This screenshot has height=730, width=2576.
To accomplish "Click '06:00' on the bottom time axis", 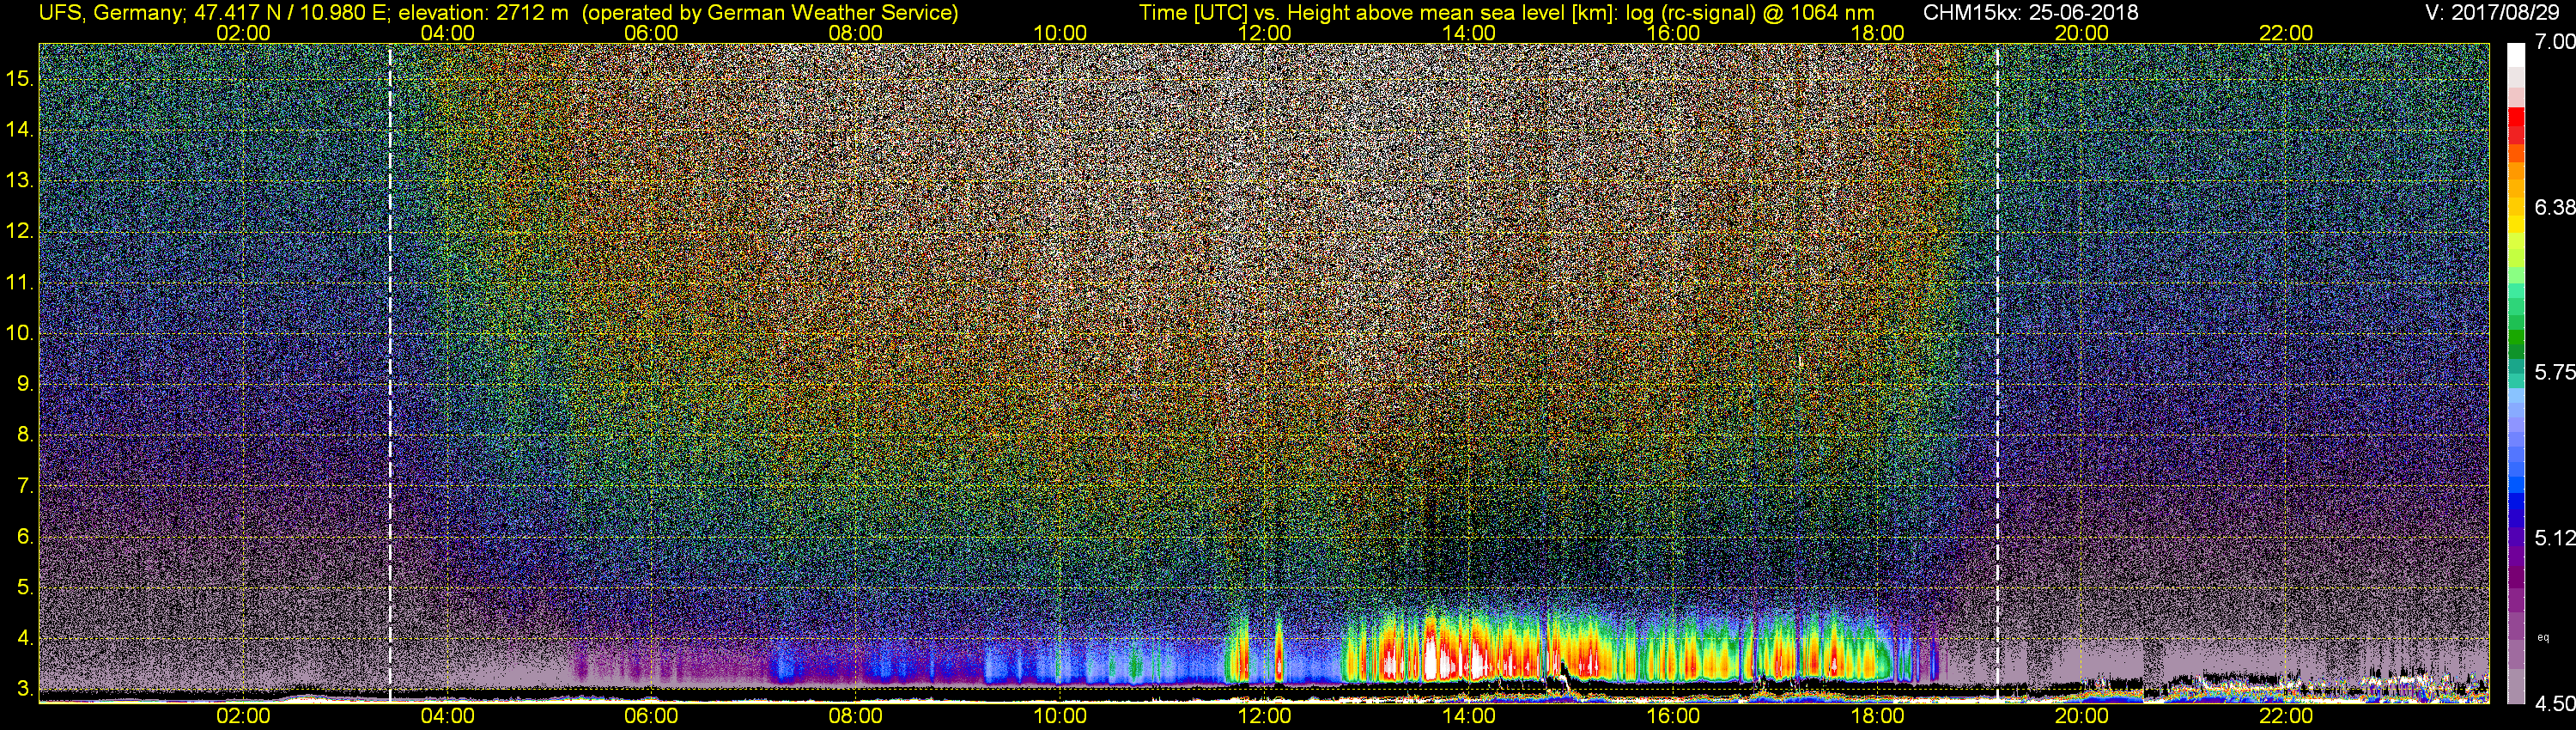I will 651,716.
